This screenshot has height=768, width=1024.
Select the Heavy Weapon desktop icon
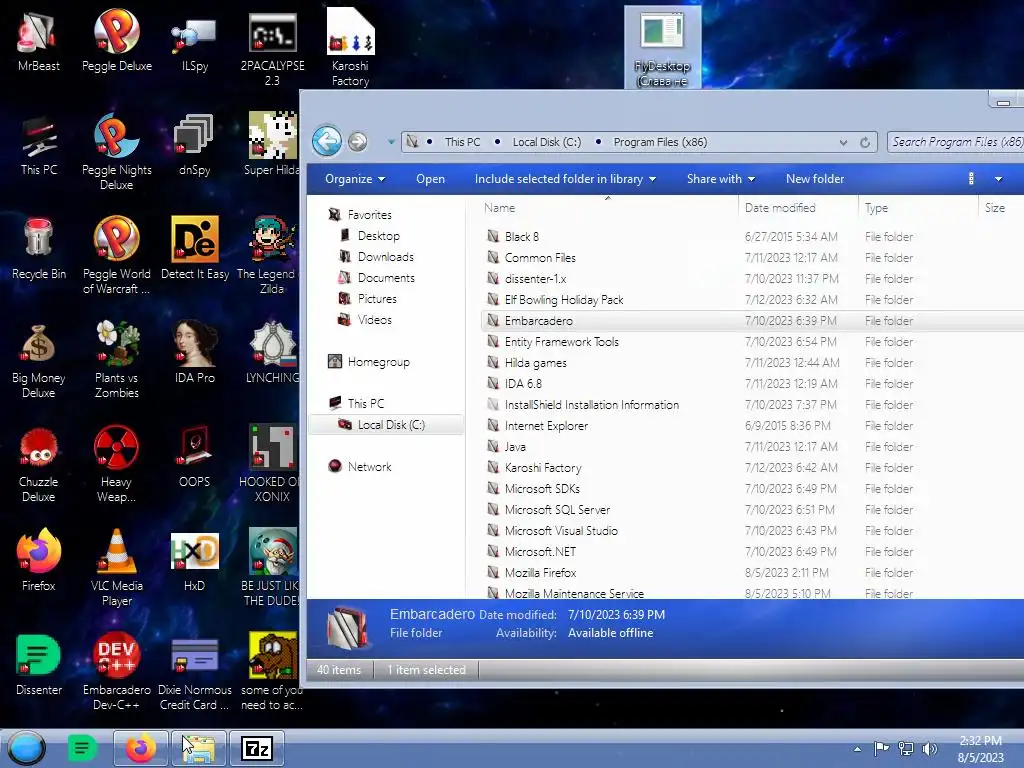click(x=117, y=464)
